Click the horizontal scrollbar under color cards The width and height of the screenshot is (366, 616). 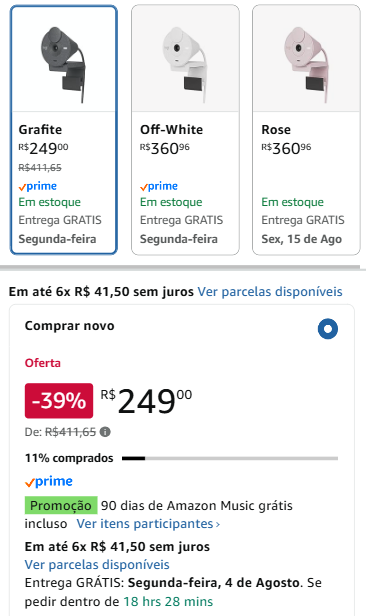click(x=180, y=268)
